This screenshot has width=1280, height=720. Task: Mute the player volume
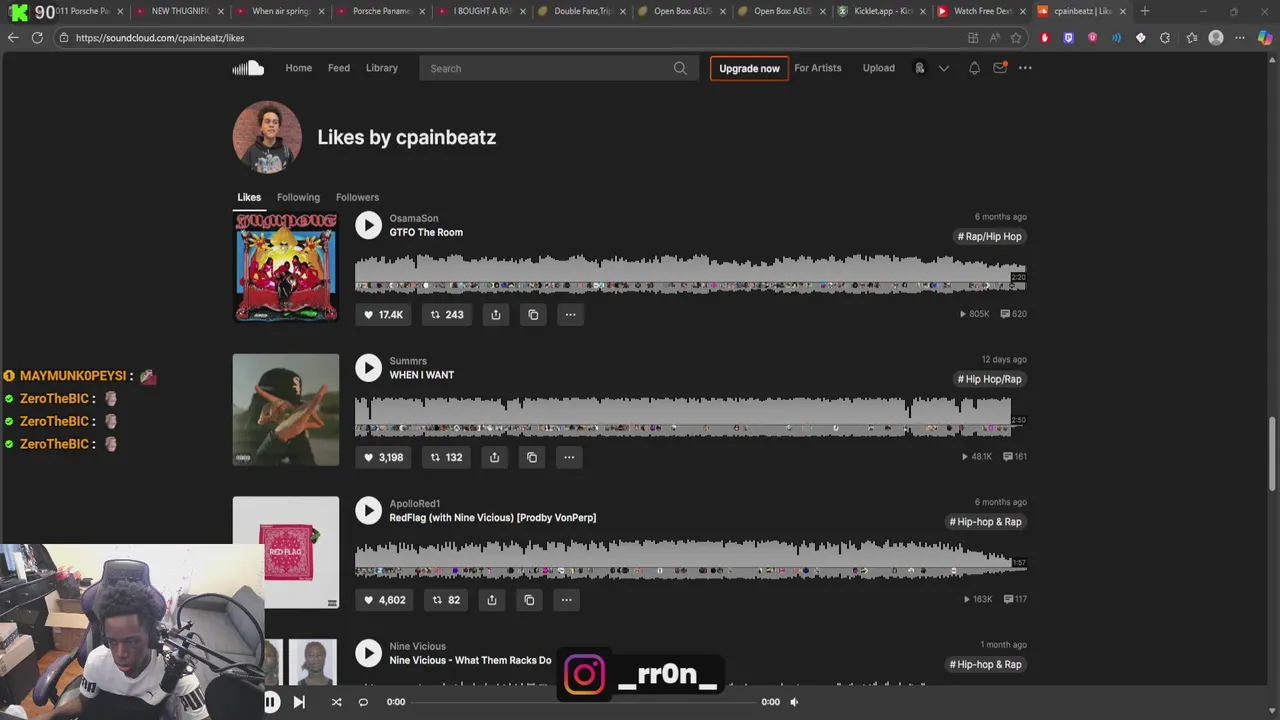(x=794, y=702)
